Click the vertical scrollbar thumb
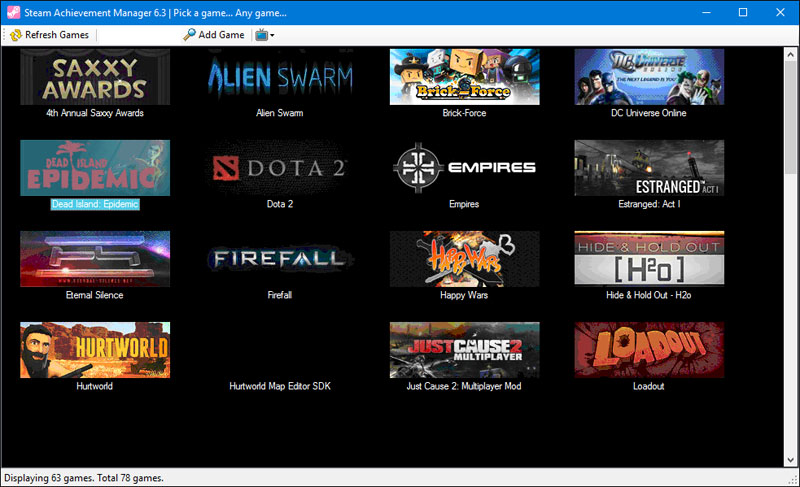800x487 pixels. coord(791,117)
